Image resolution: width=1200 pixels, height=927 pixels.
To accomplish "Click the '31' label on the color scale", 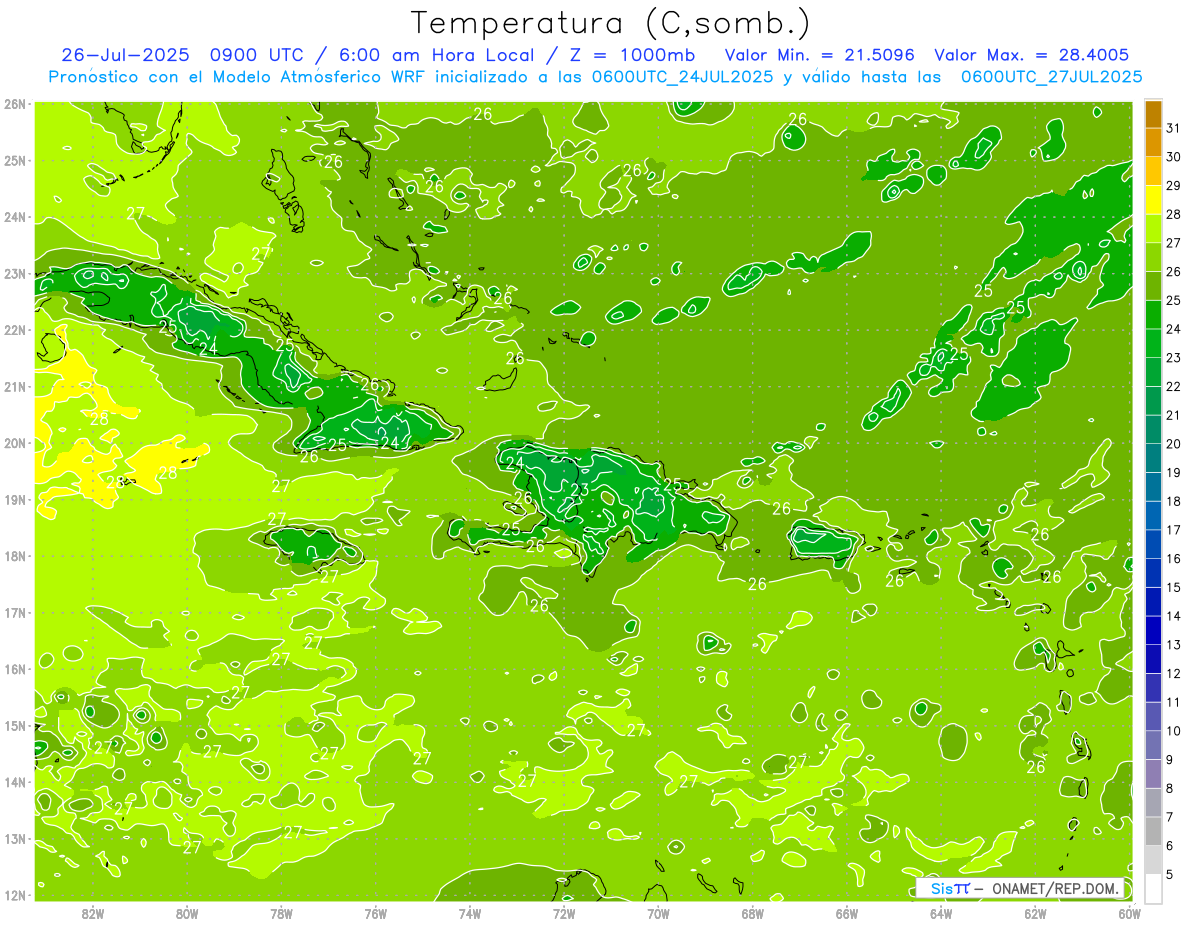I will 1173,128.
